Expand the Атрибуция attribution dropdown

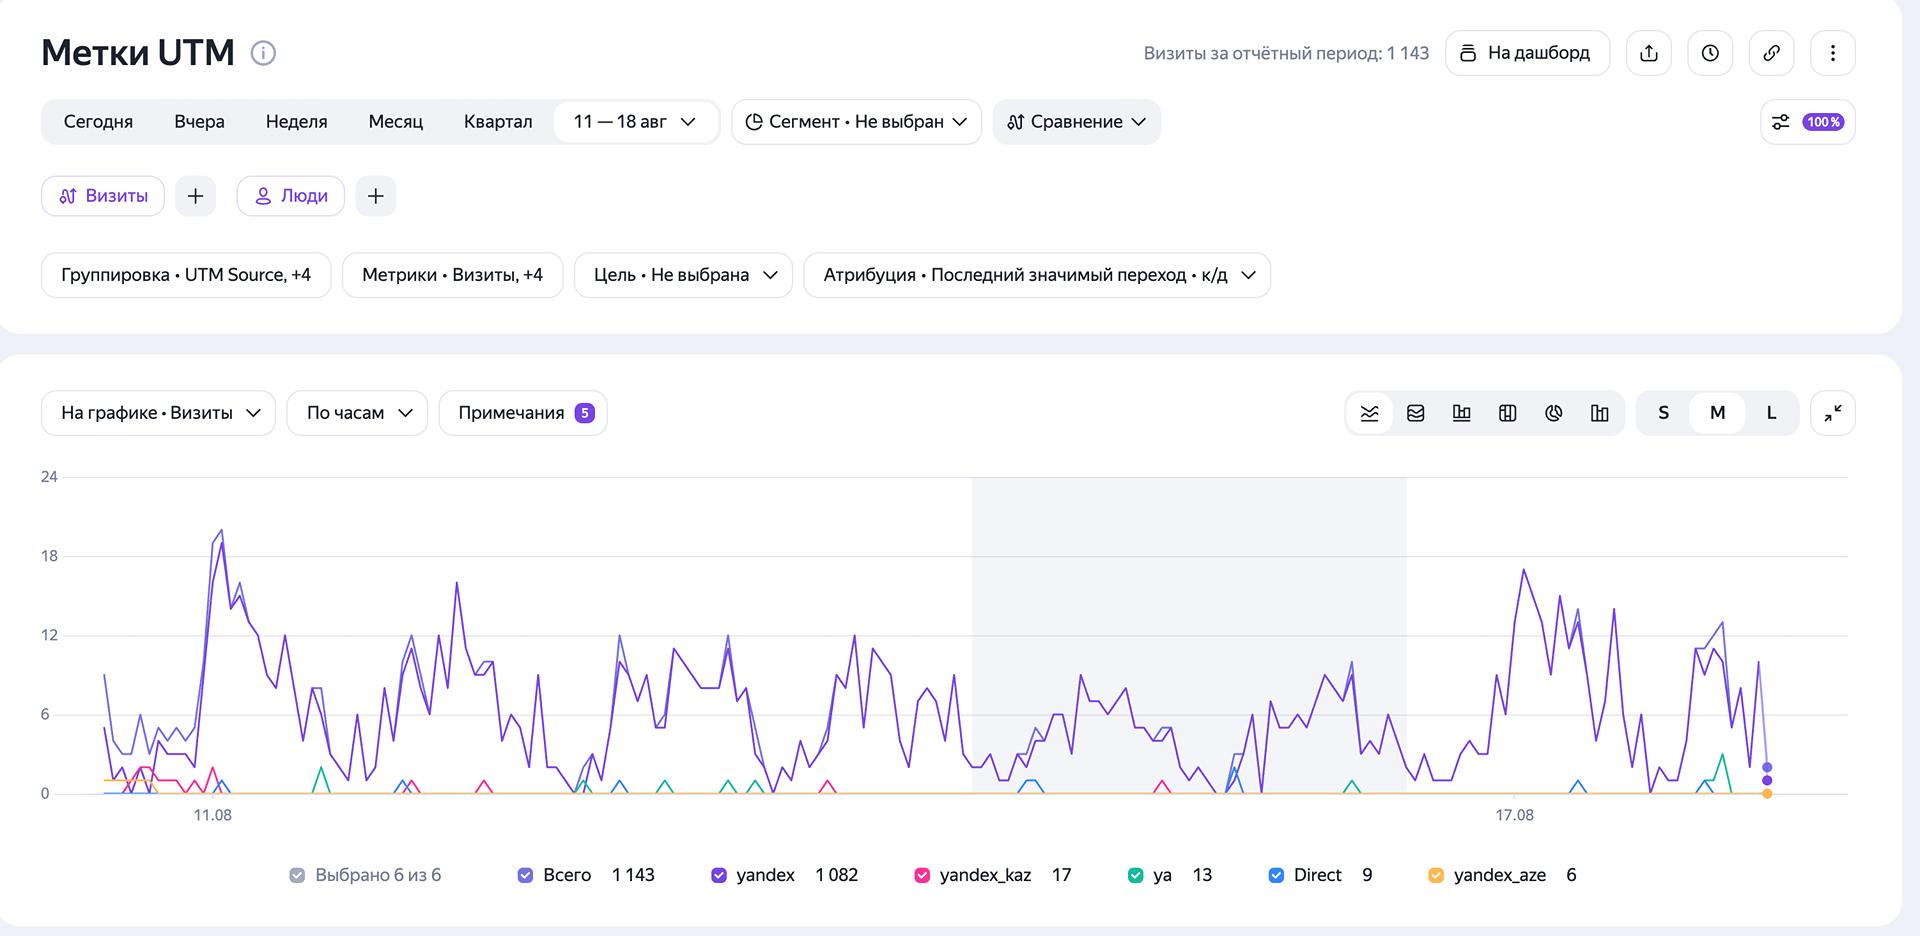[1037, 275]
